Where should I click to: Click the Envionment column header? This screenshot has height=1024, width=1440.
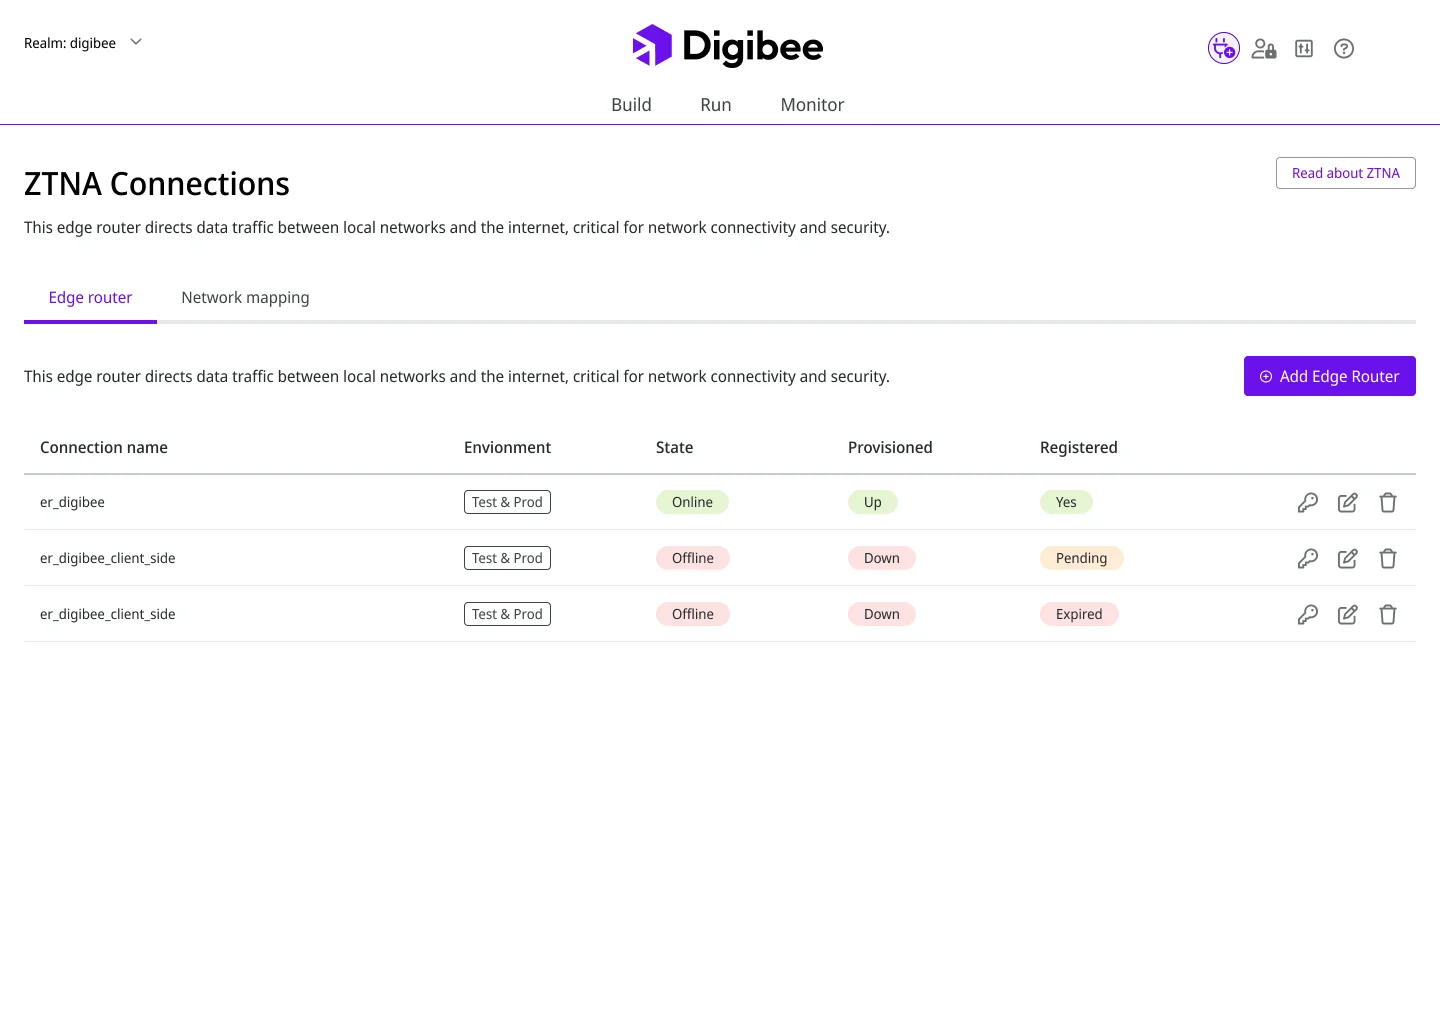click(x=507, y=448)
